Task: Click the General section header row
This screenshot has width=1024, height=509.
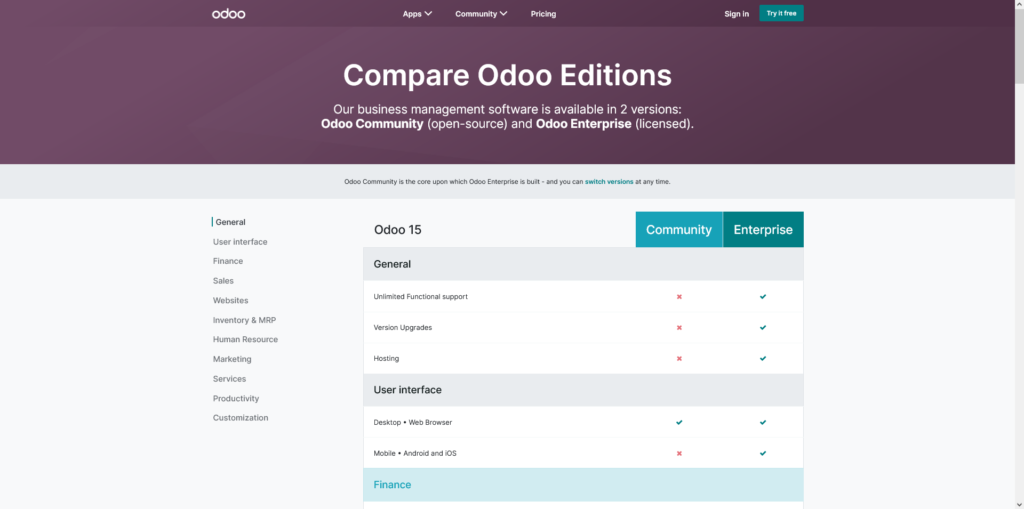Action: tap(583, 264)
